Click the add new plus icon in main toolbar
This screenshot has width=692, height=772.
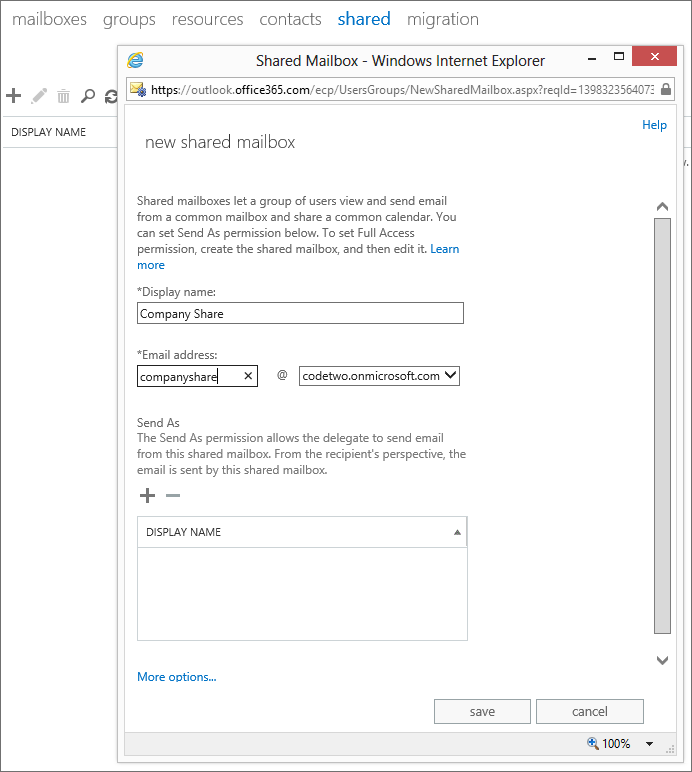click(14, 96)
